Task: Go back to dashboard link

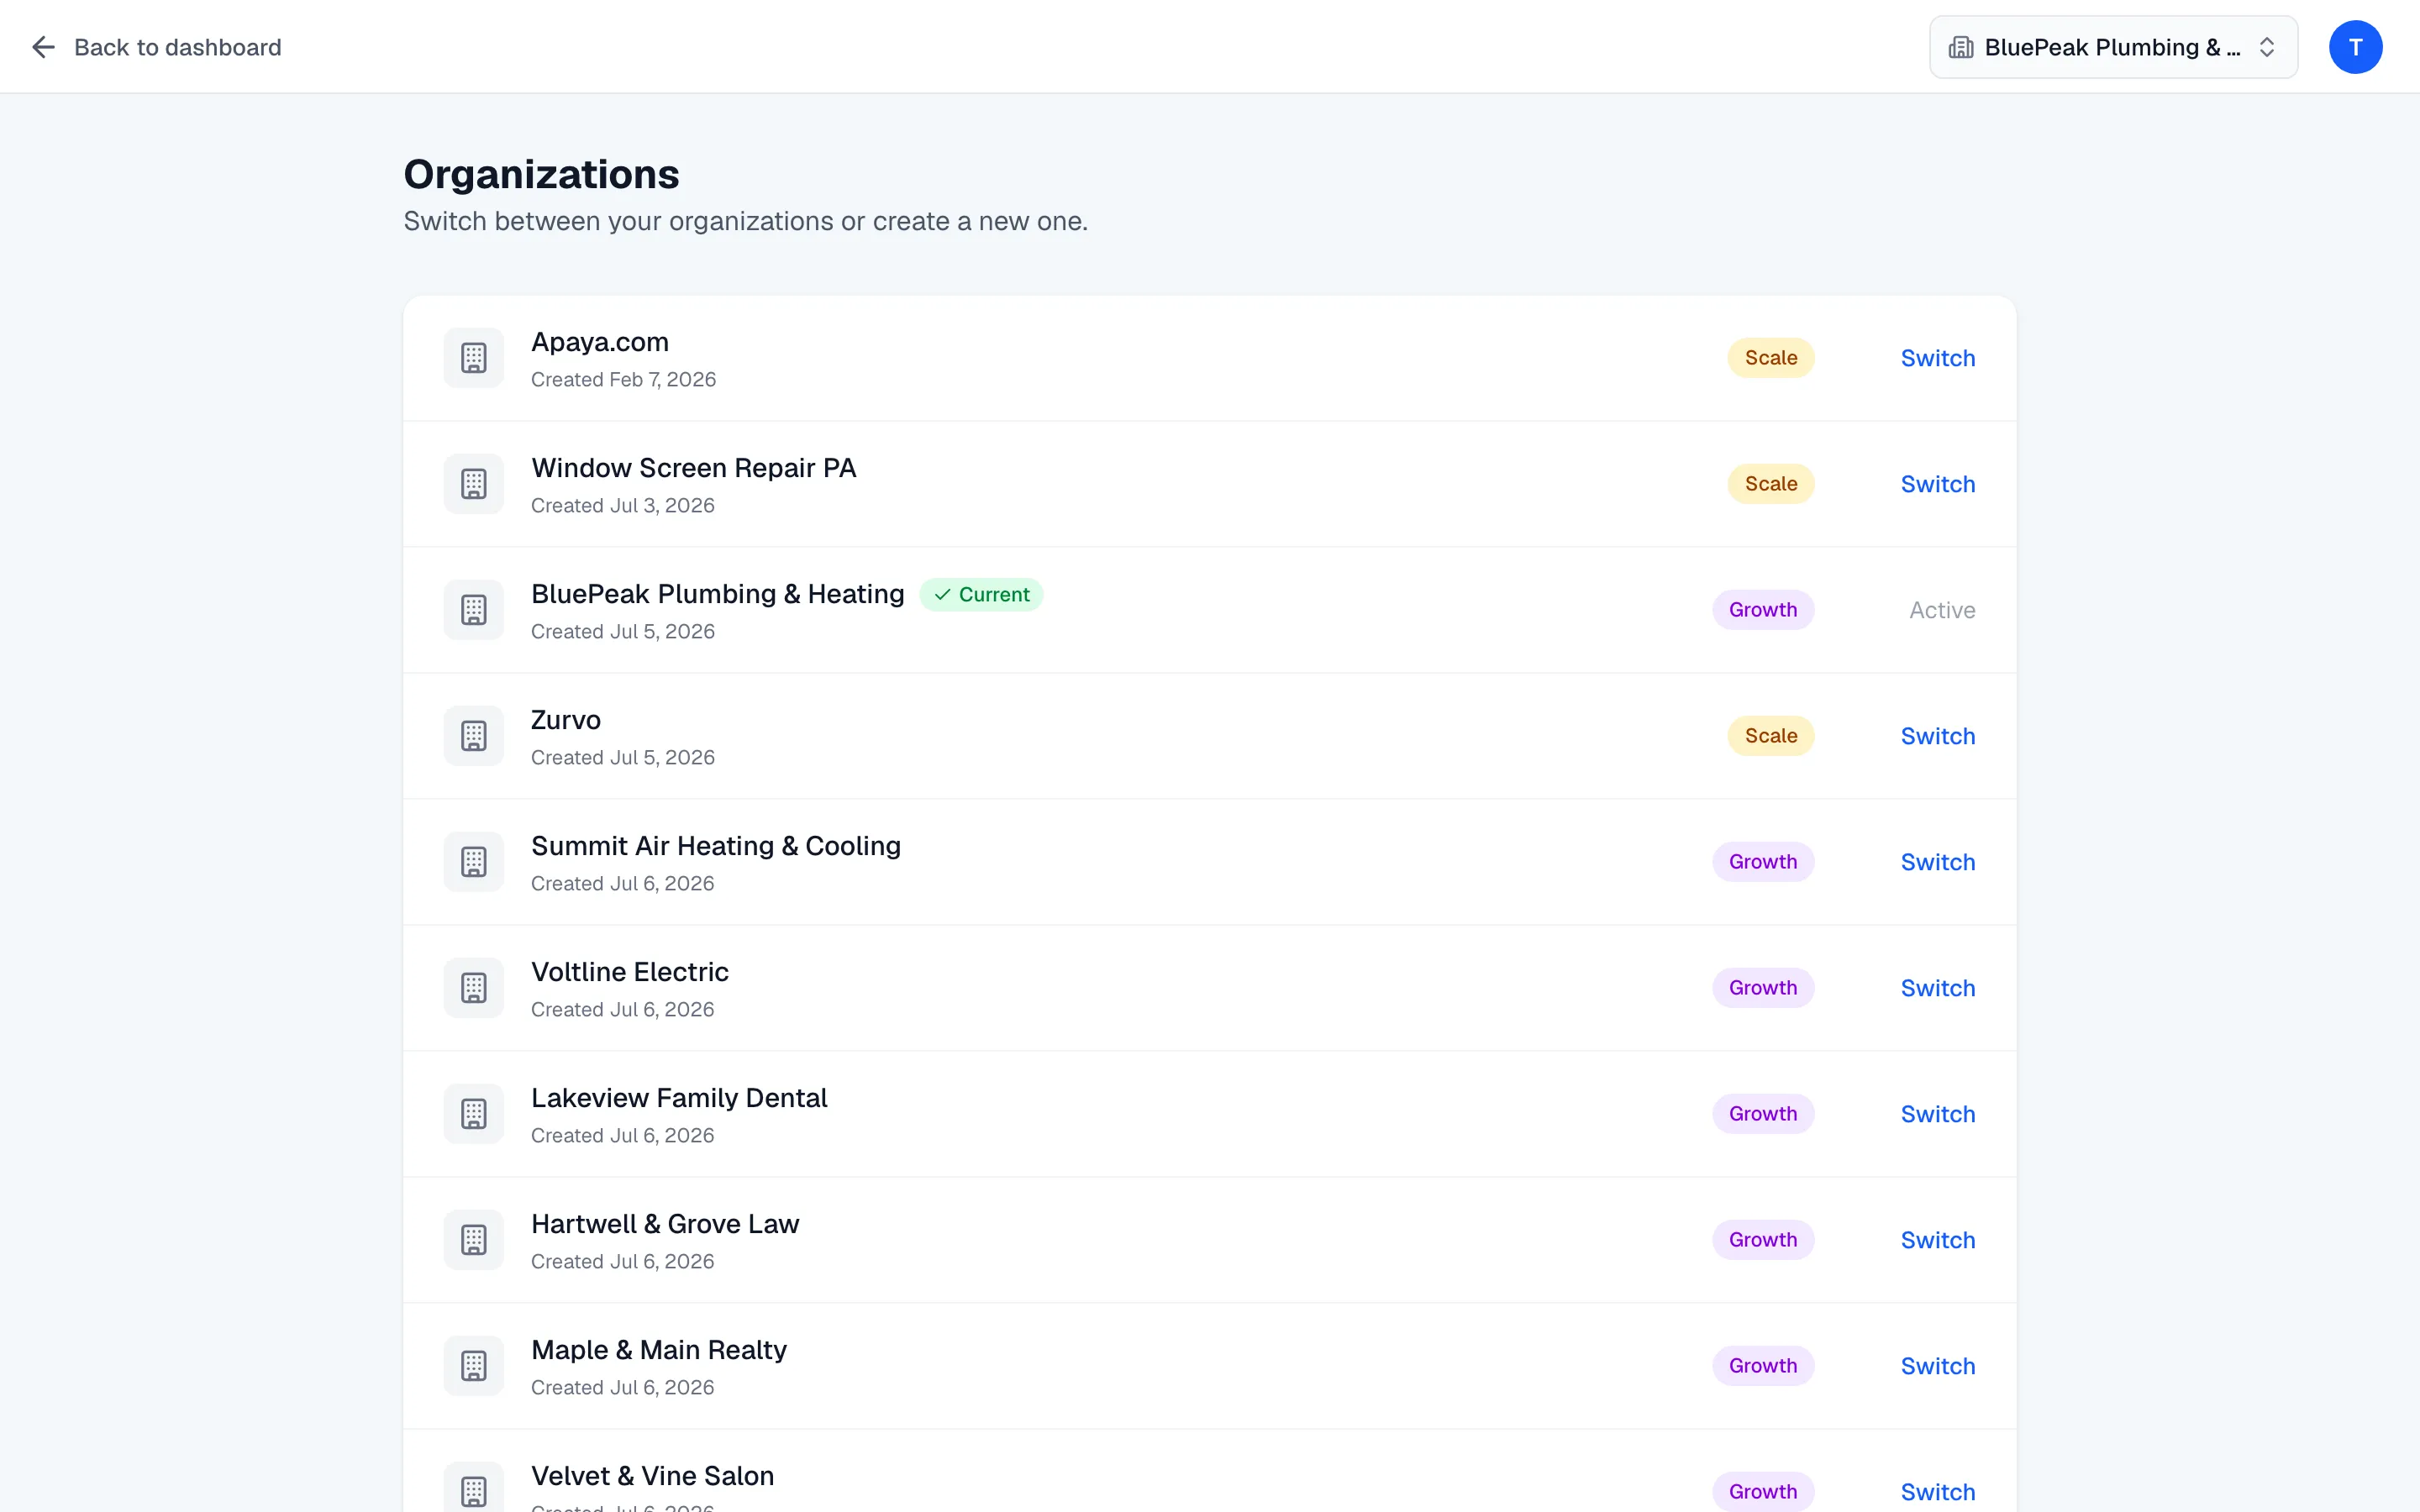Action: click(156, 47)
